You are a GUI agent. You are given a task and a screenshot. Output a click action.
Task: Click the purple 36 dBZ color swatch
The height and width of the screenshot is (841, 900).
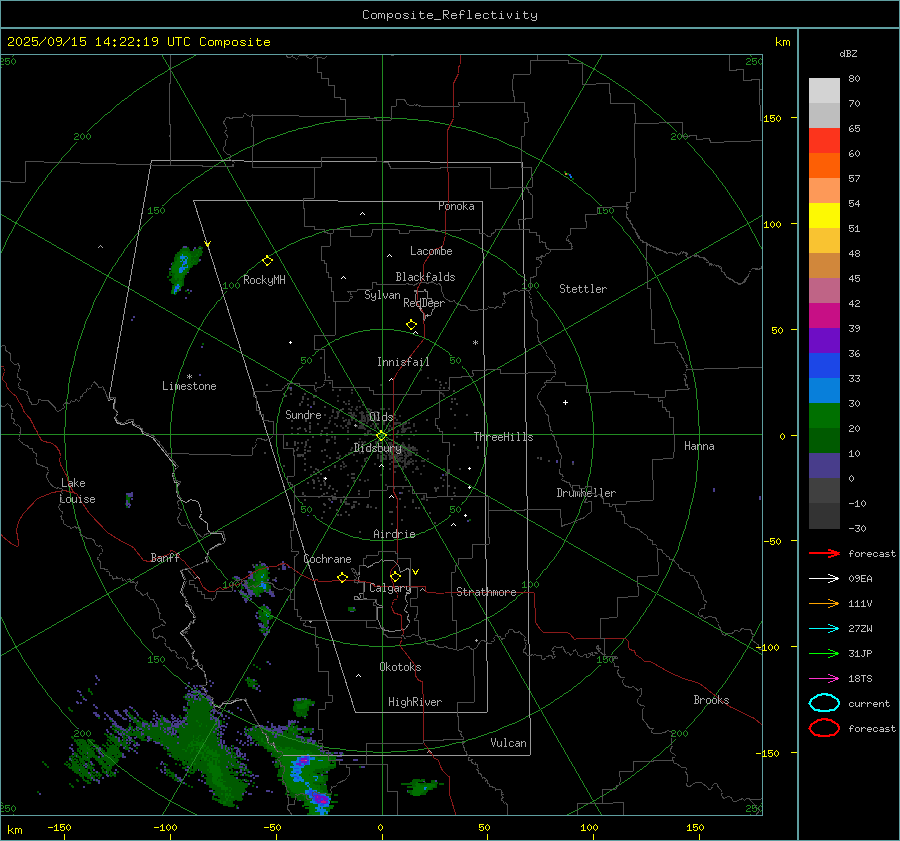click(x=824, y=340)
